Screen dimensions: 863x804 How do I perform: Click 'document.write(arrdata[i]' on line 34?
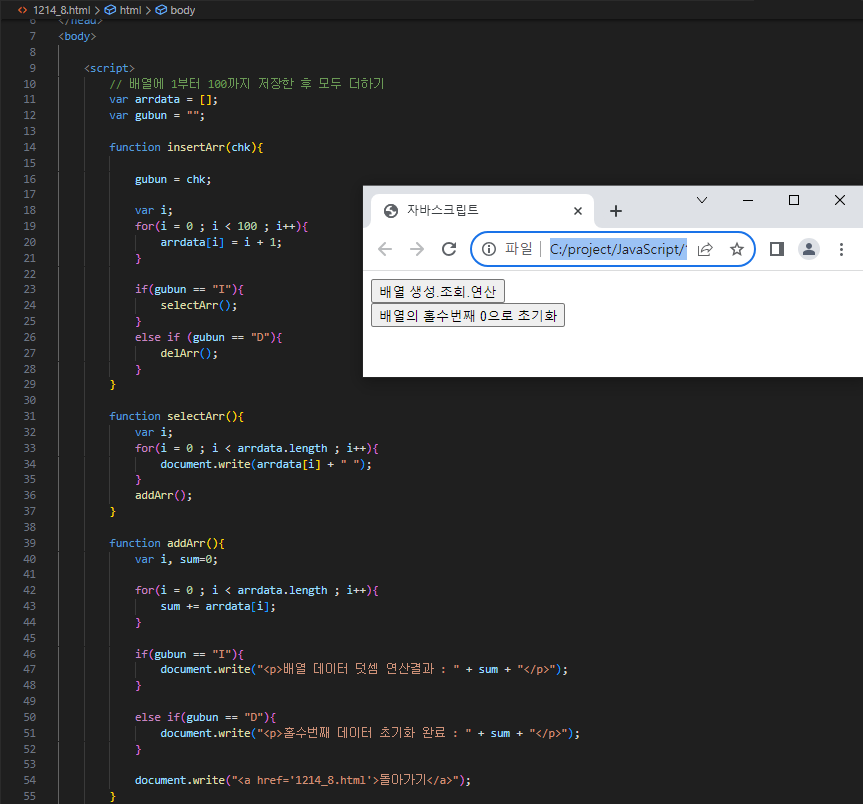point(240,464)
